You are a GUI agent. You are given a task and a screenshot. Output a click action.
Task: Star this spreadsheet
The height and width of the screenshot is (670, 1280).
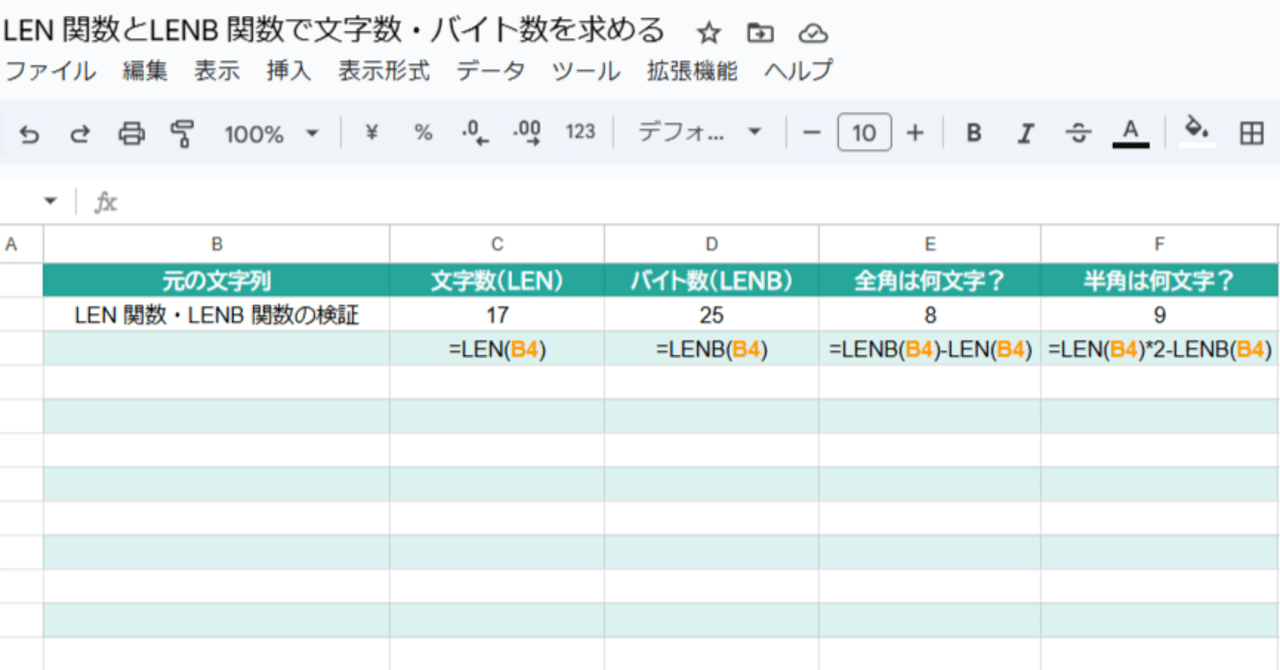pyautogui.click(x=708, y=32)
